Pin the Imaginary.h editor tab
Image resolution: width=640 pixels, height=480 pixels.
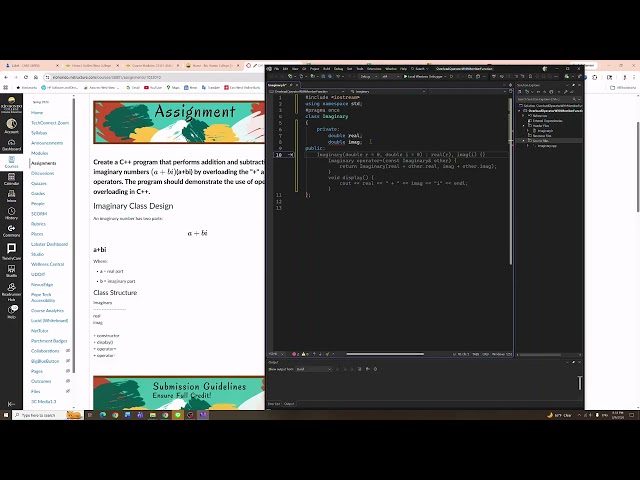pyautogui.click(x=291, y=85)
